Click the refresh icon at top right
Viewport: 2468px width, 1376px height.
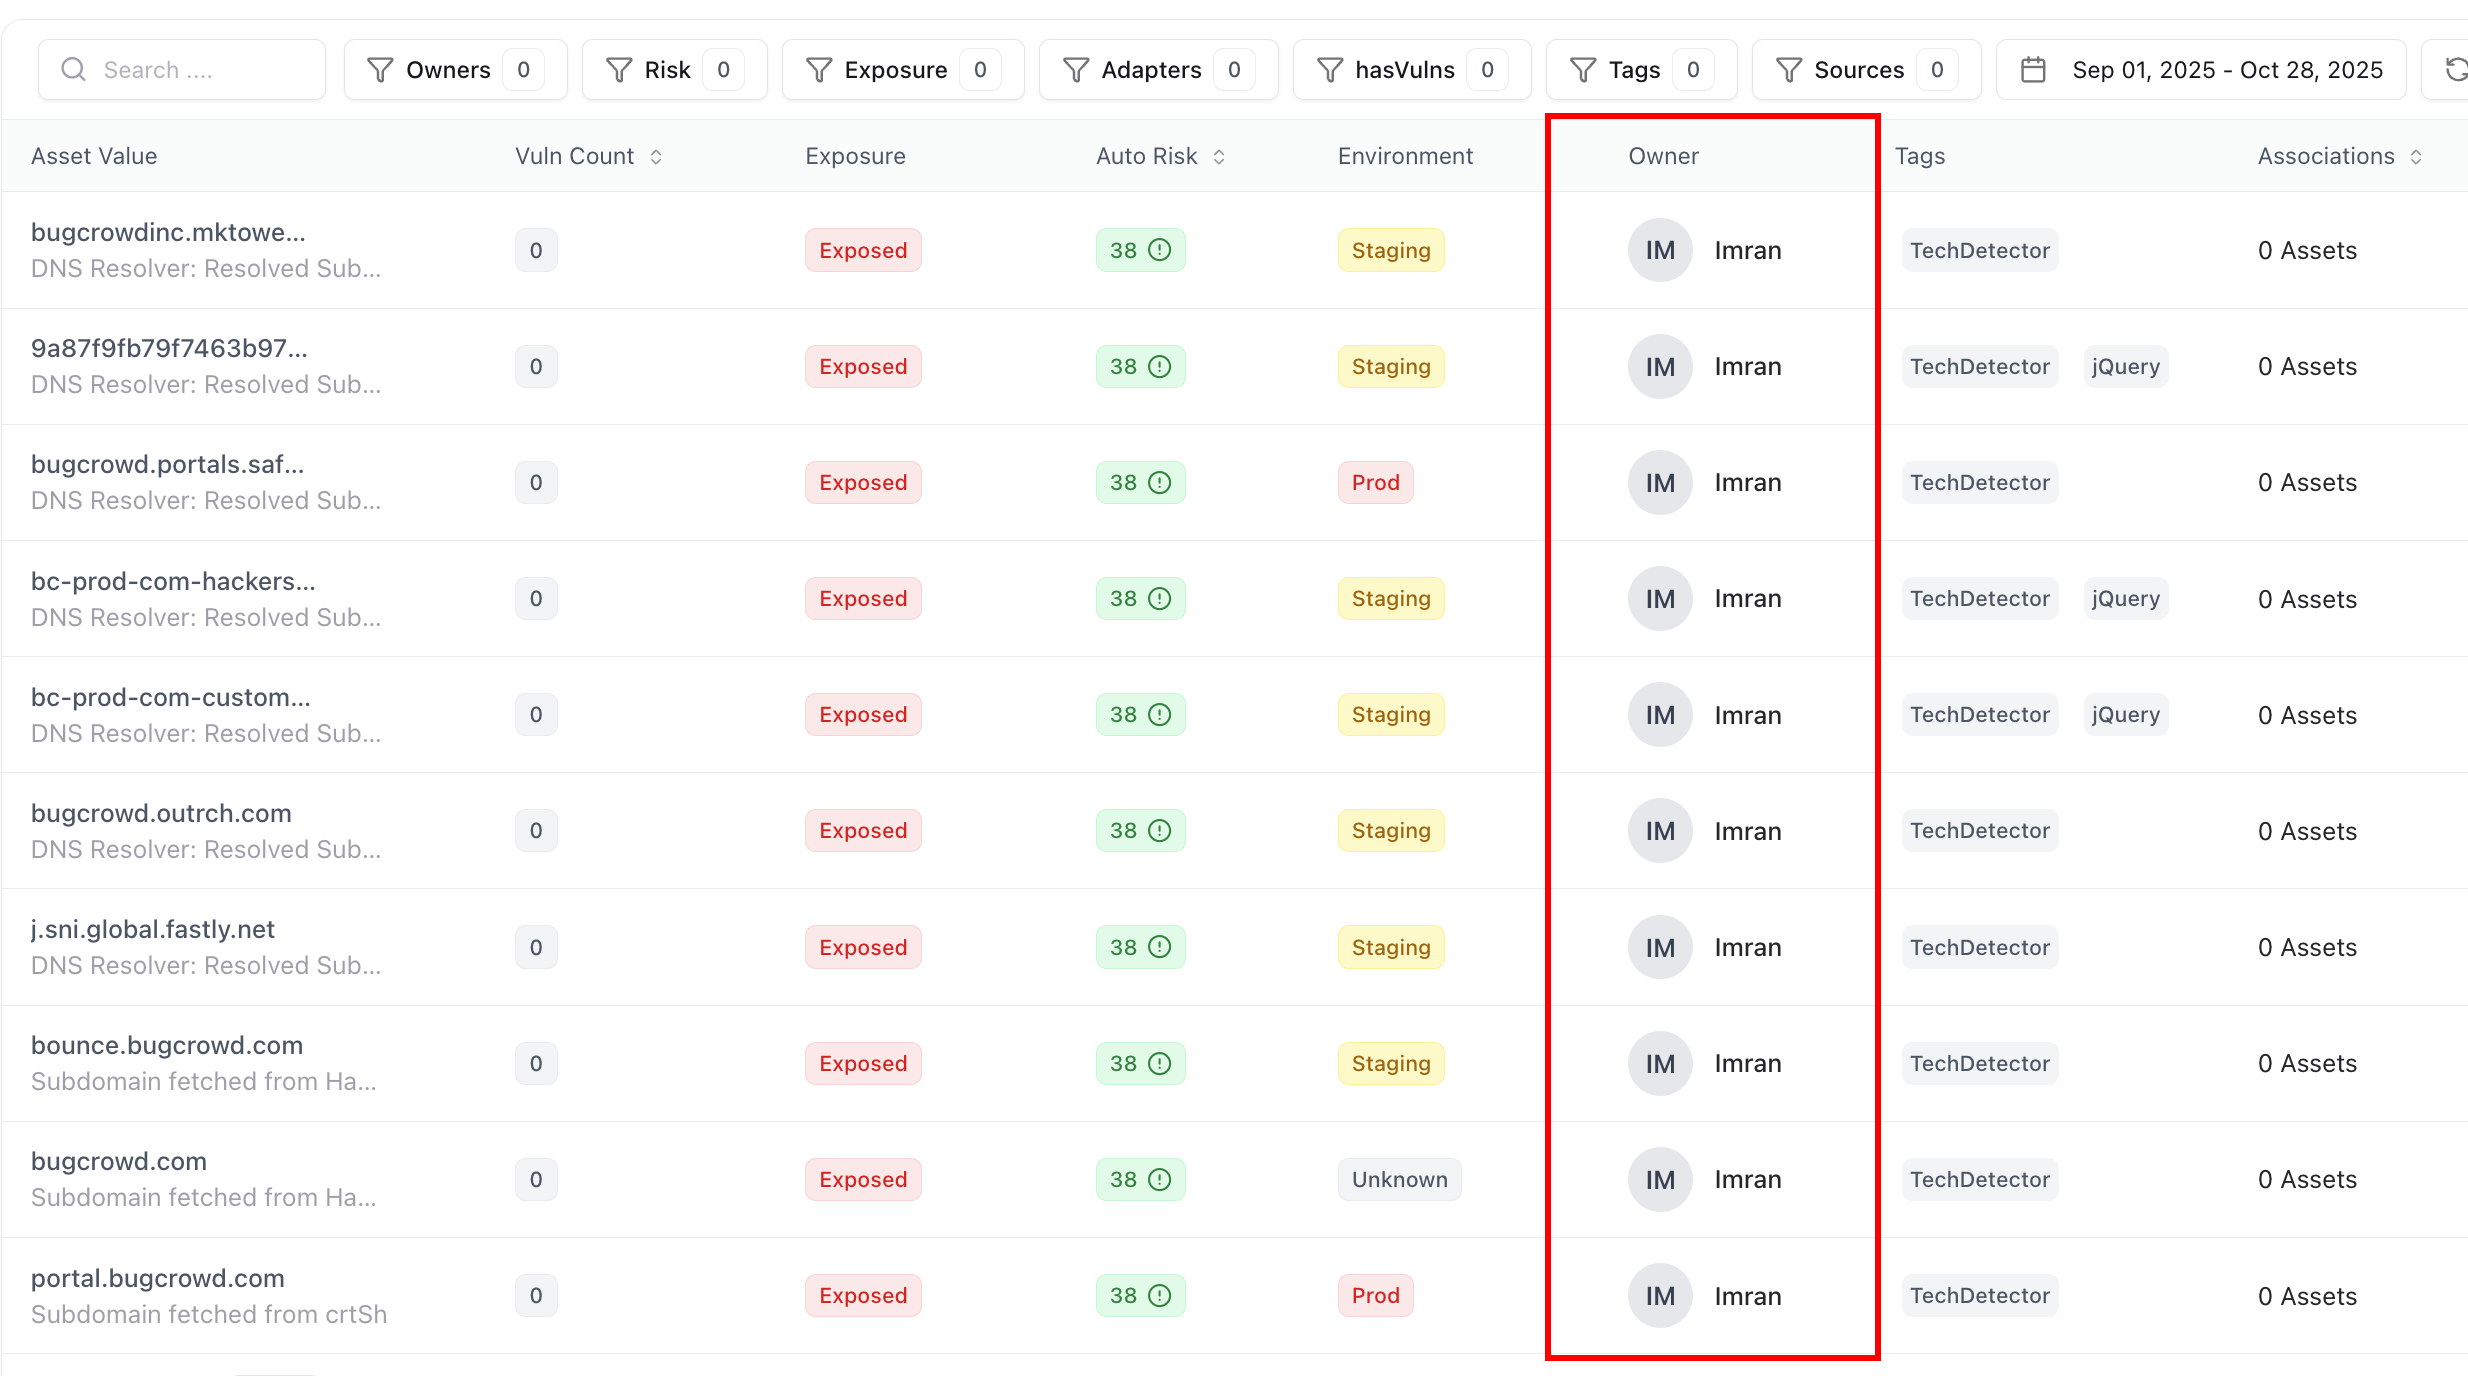click(2455, 70)
